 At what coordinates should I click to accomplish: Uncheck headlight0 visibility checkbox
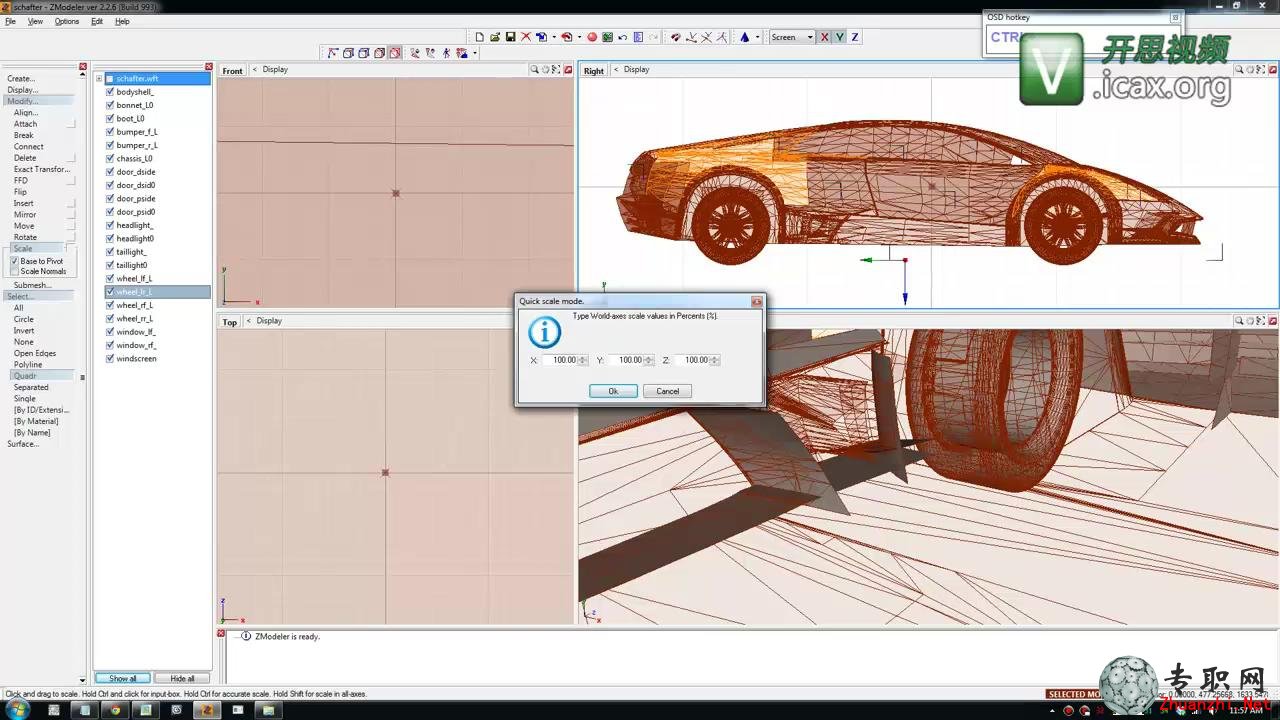(110, 238)
